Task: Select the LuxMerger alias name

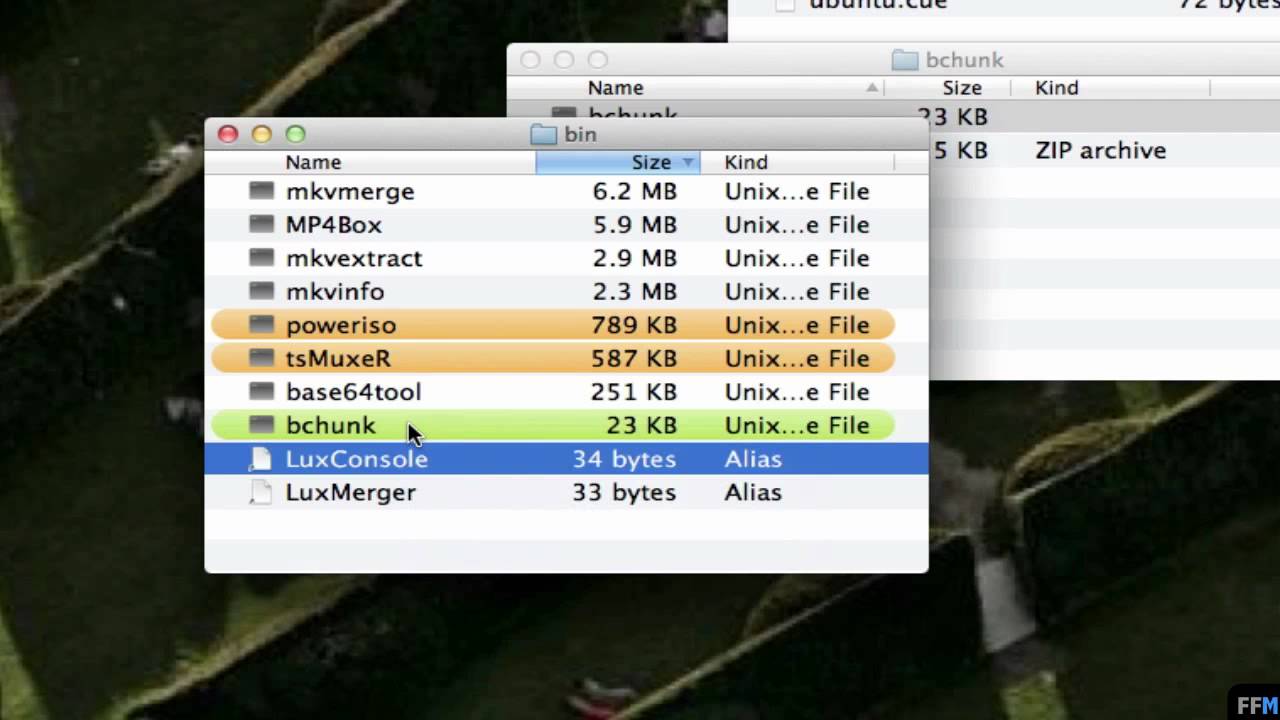Action: click(x=351, y=492)
